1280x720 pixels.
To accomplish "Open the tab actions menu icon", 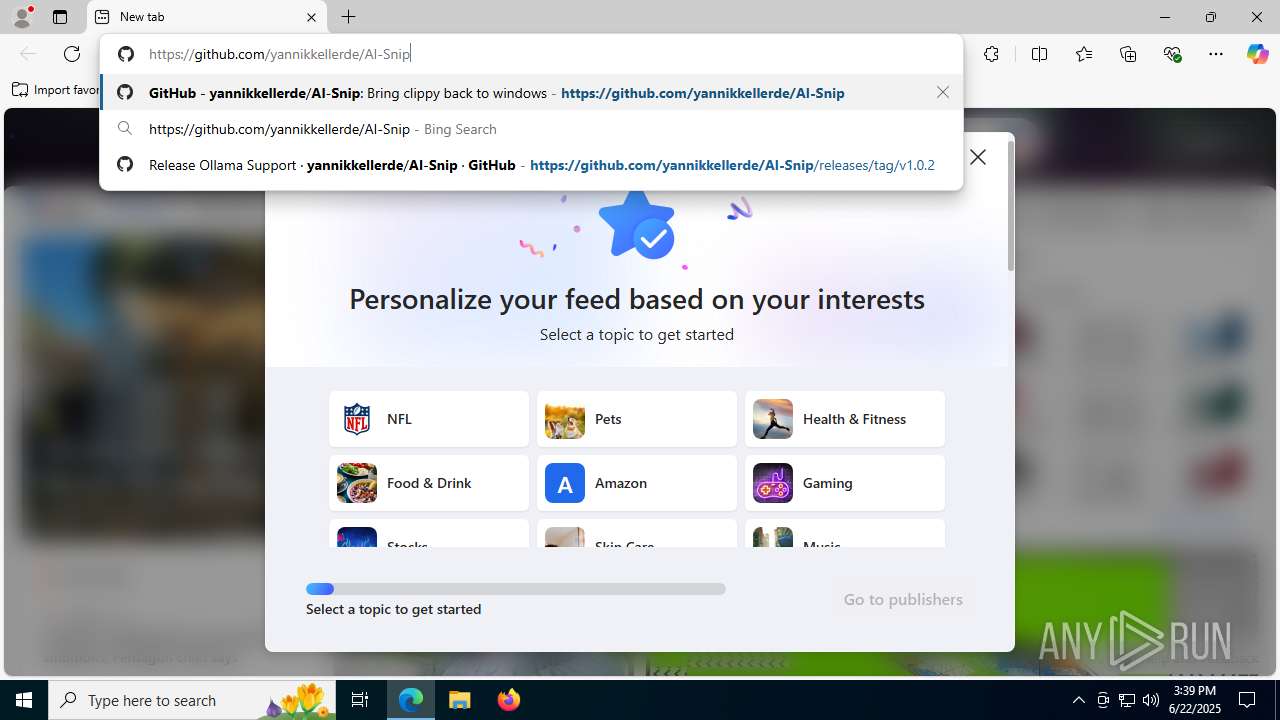I will (60, 17).
